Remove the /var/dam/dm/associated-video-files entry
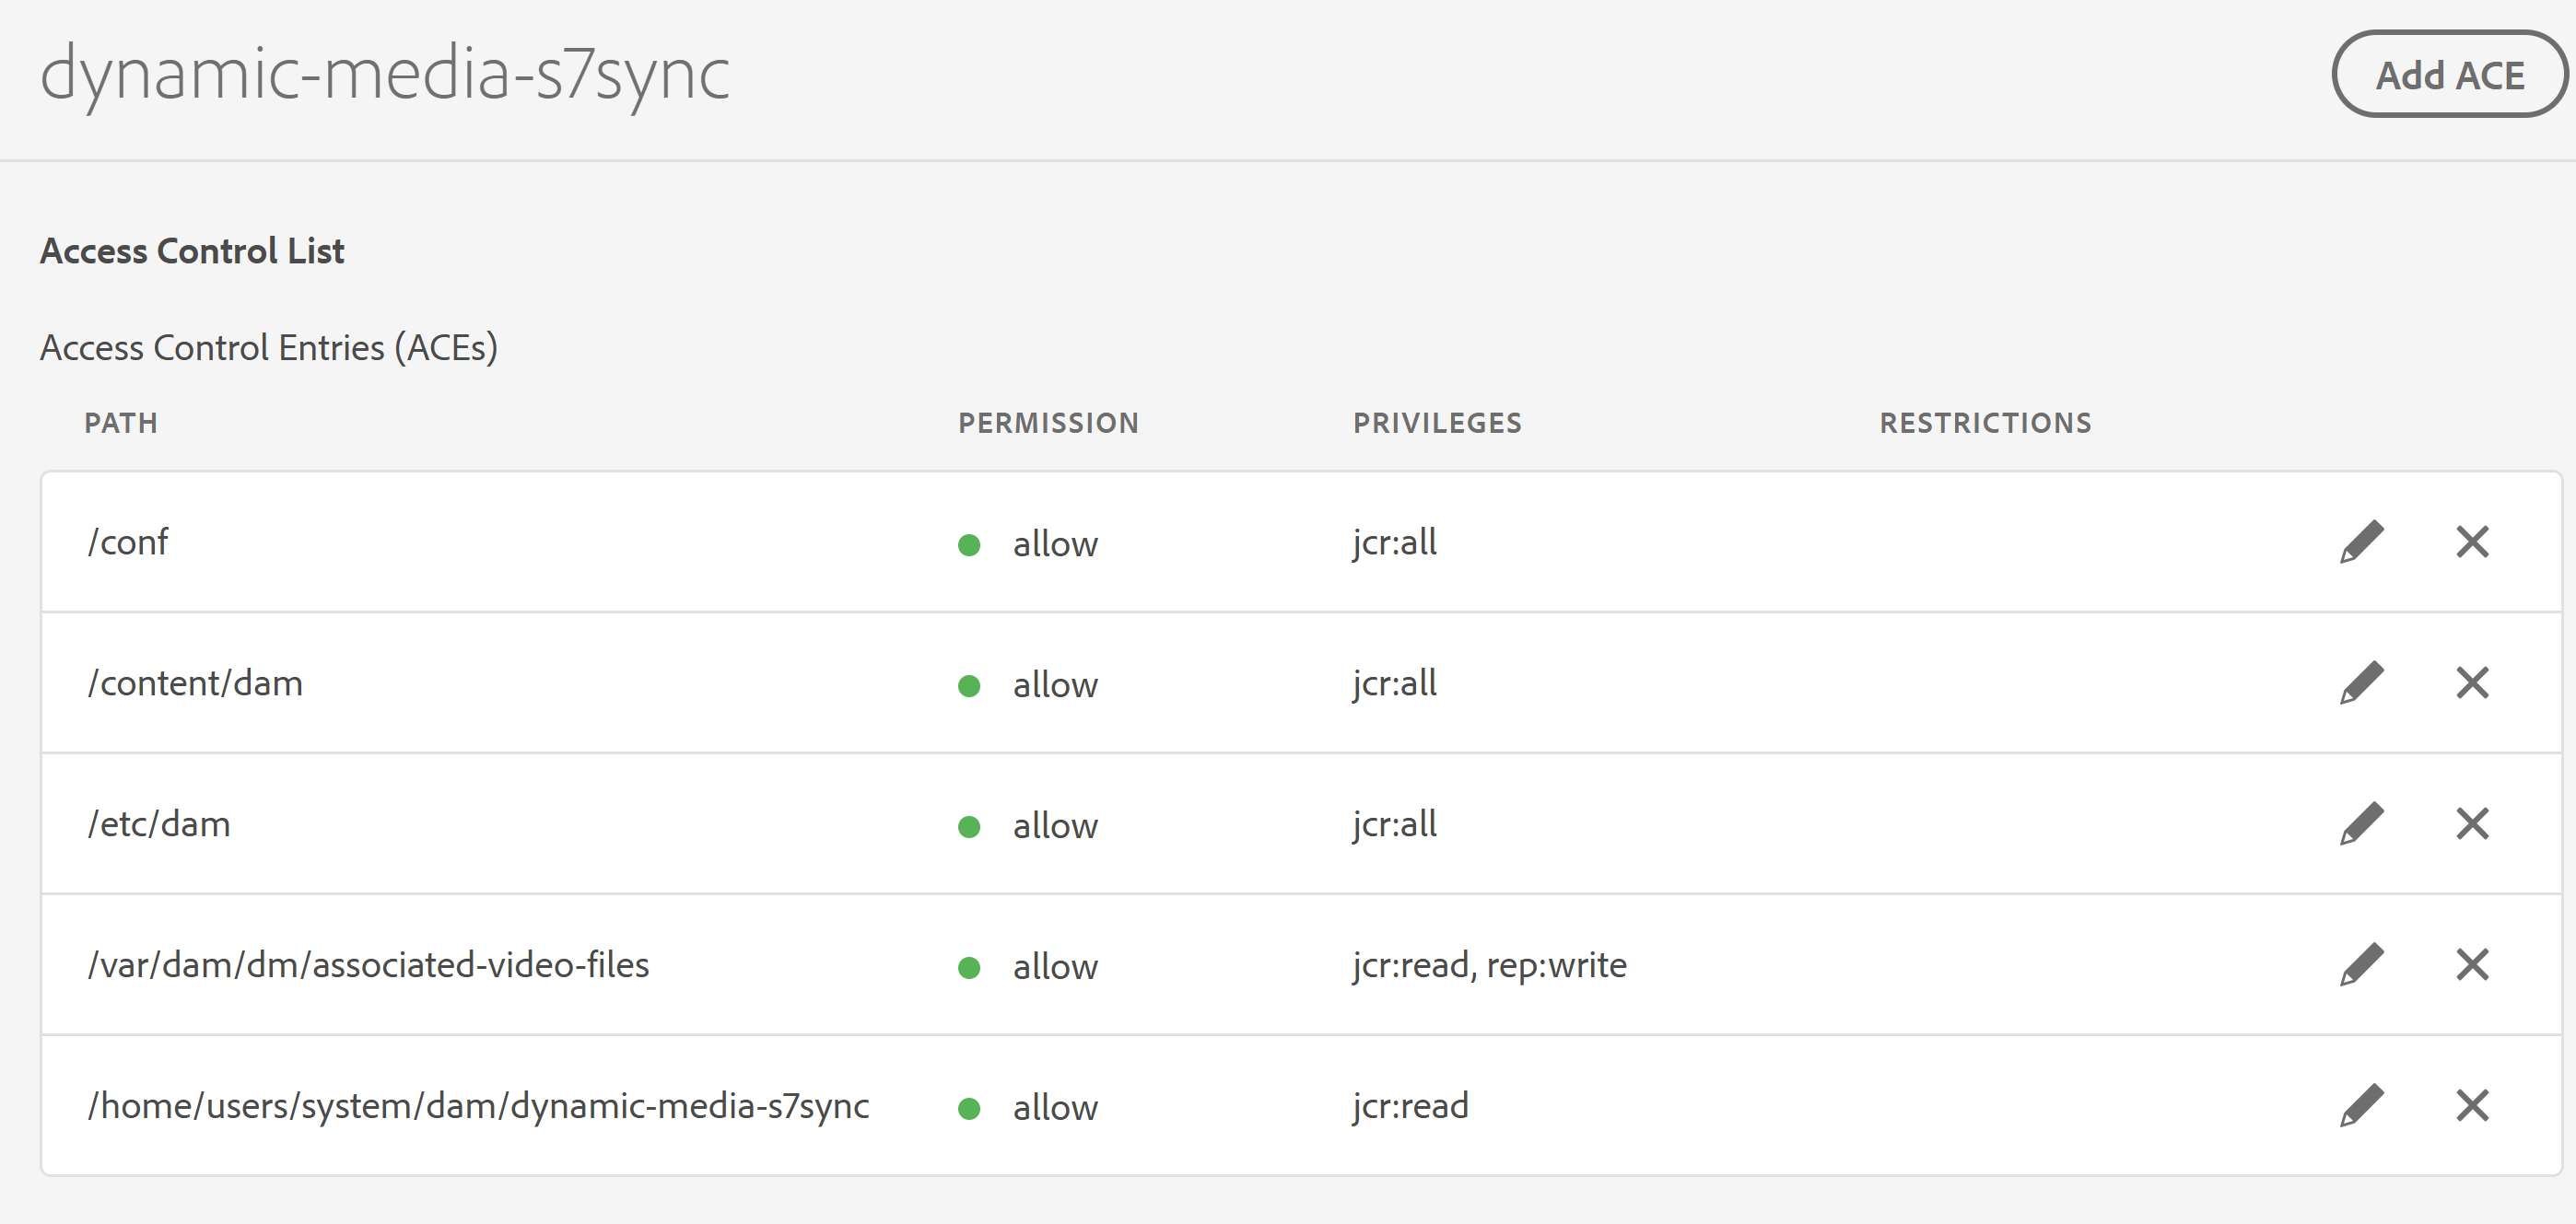Image resolution: width=2576 pixels, height=1224 pixels. pos(2472,964)
